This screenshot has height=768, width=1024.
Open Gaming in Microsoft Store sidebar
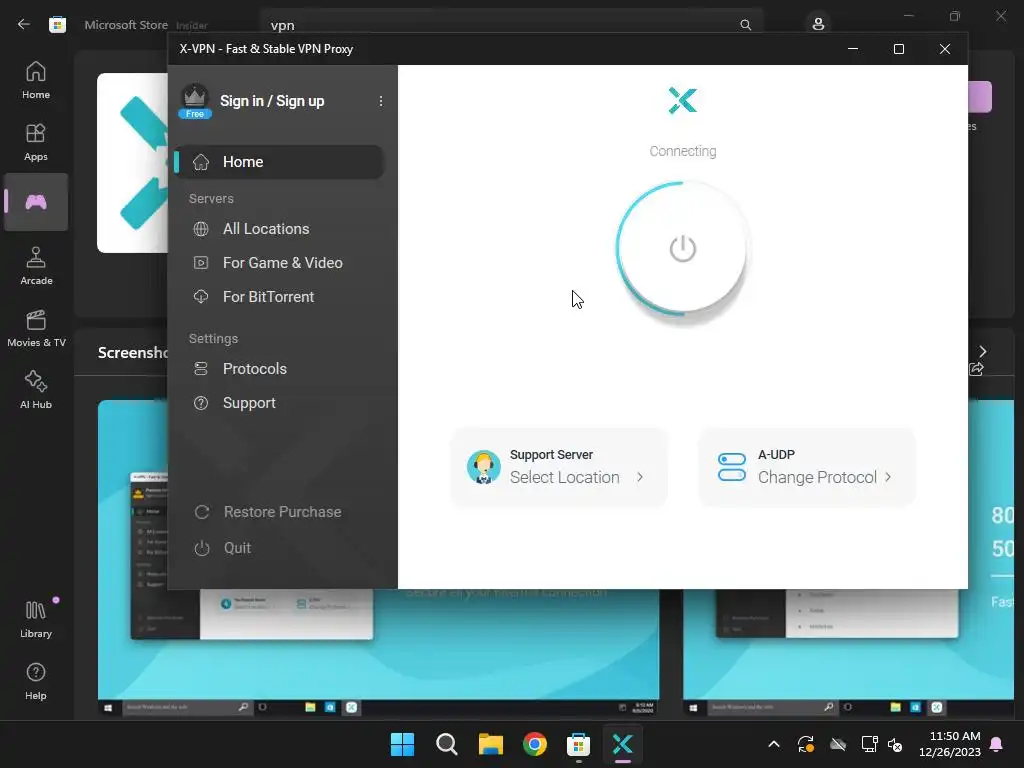(x=36, y=202)
